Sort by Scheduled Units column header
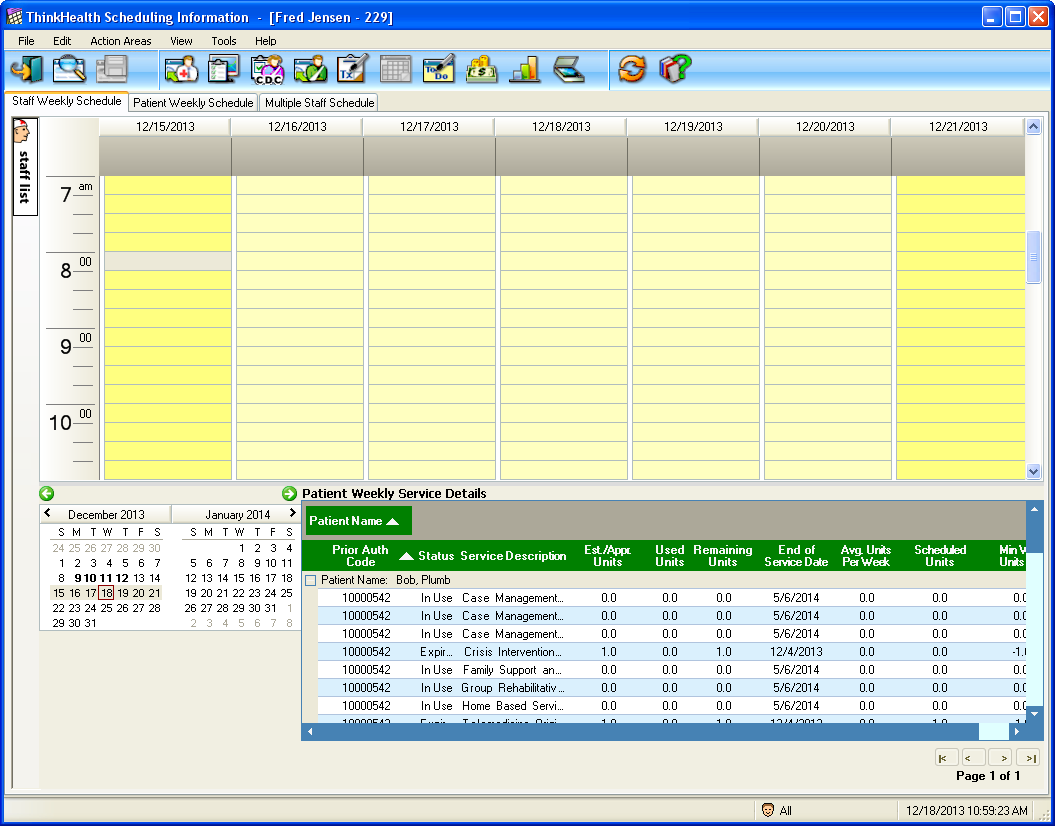 click(940, 556)
